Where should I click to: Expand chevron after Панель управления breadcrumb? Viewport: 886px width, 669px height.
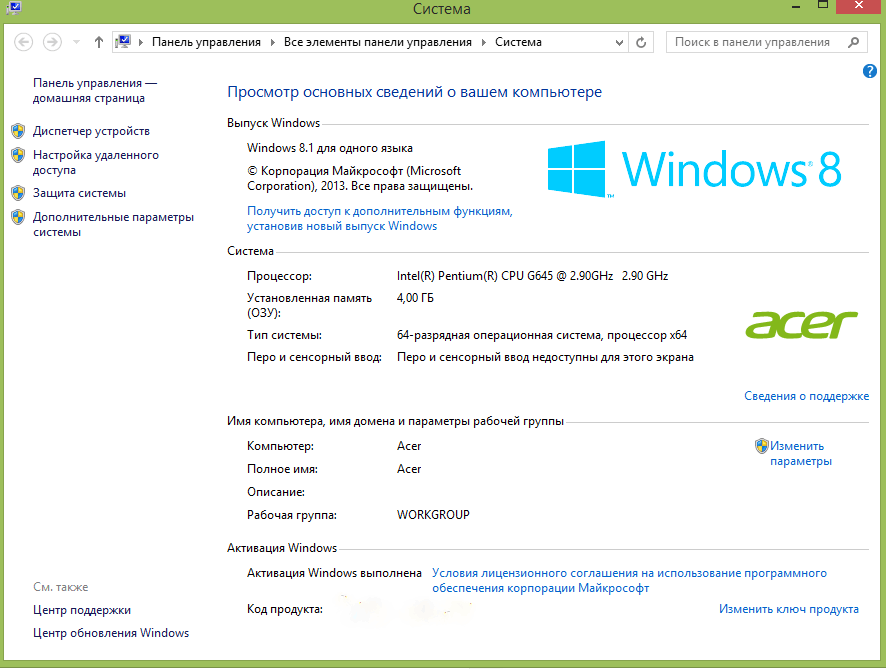tap(272, 42)
